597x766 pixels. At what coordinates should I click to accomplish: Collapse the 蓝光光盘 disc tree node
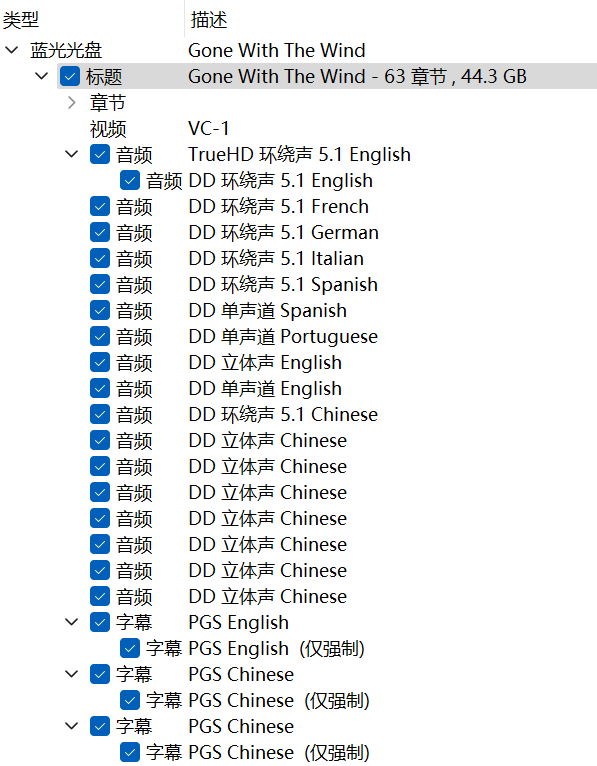click(x=12, y=49)
